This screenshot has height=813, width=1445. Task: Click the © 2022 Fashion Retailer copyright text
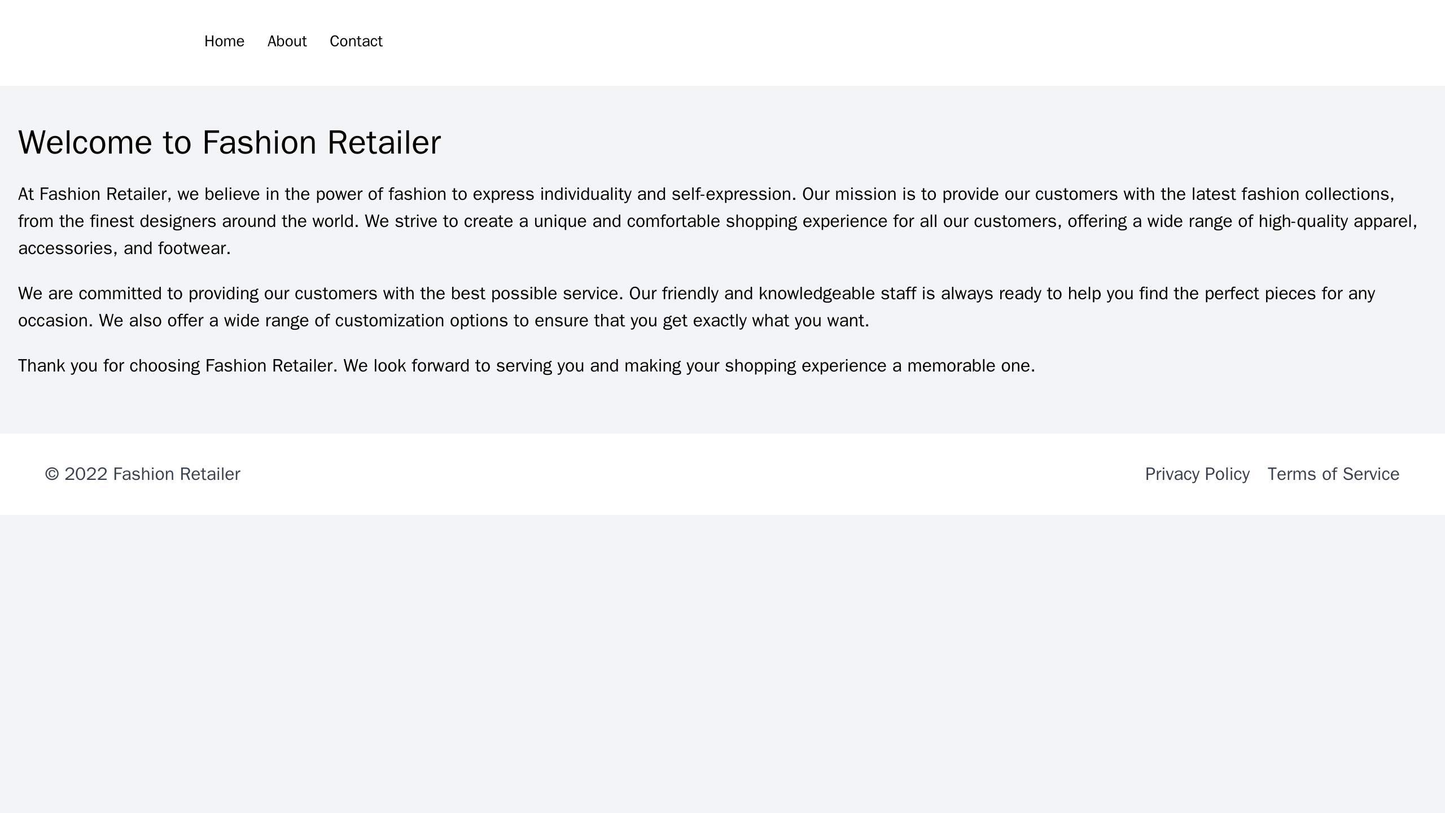(142, 474)
